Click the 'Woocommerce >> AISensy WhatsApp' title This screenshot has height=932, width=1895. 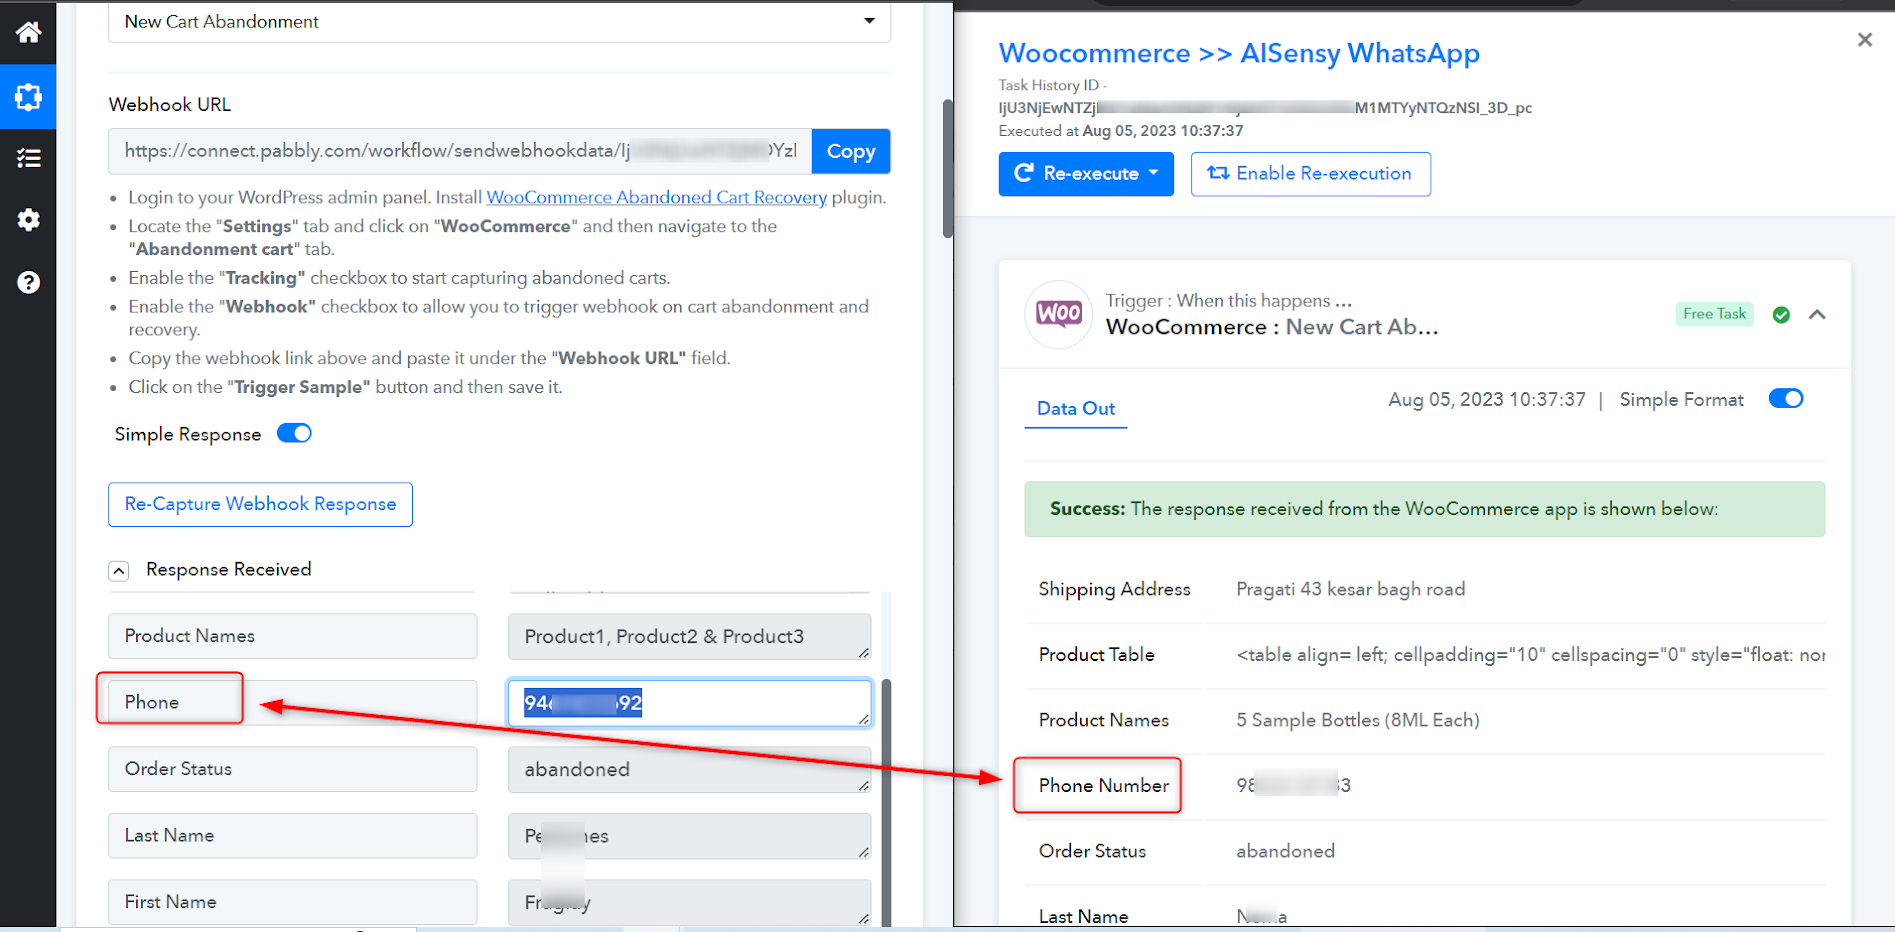(1239, 53)
